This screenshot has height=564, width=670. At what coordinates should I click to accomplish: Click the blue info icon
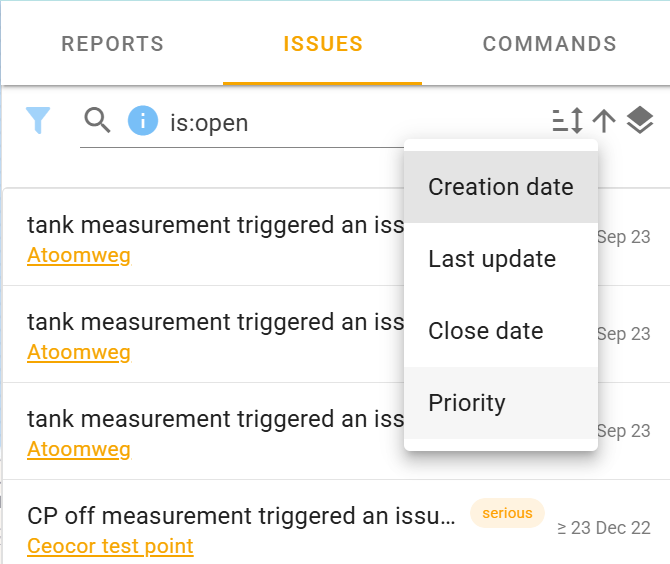coord(143,122)
